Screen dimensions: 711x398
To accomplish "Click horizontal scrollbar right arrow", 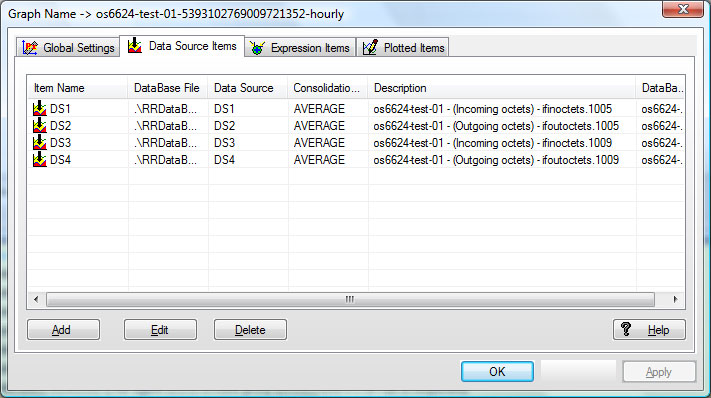I will [676, 299].
